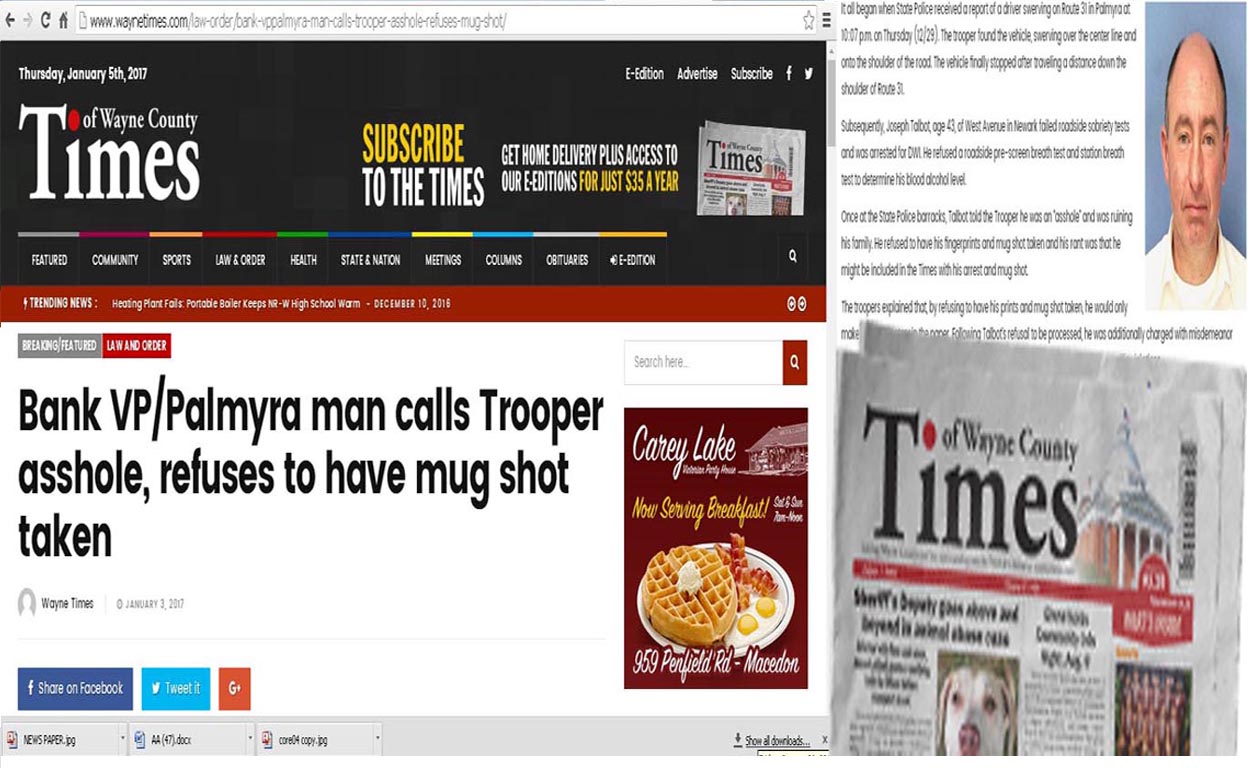Click the browser back arrow

10,20
